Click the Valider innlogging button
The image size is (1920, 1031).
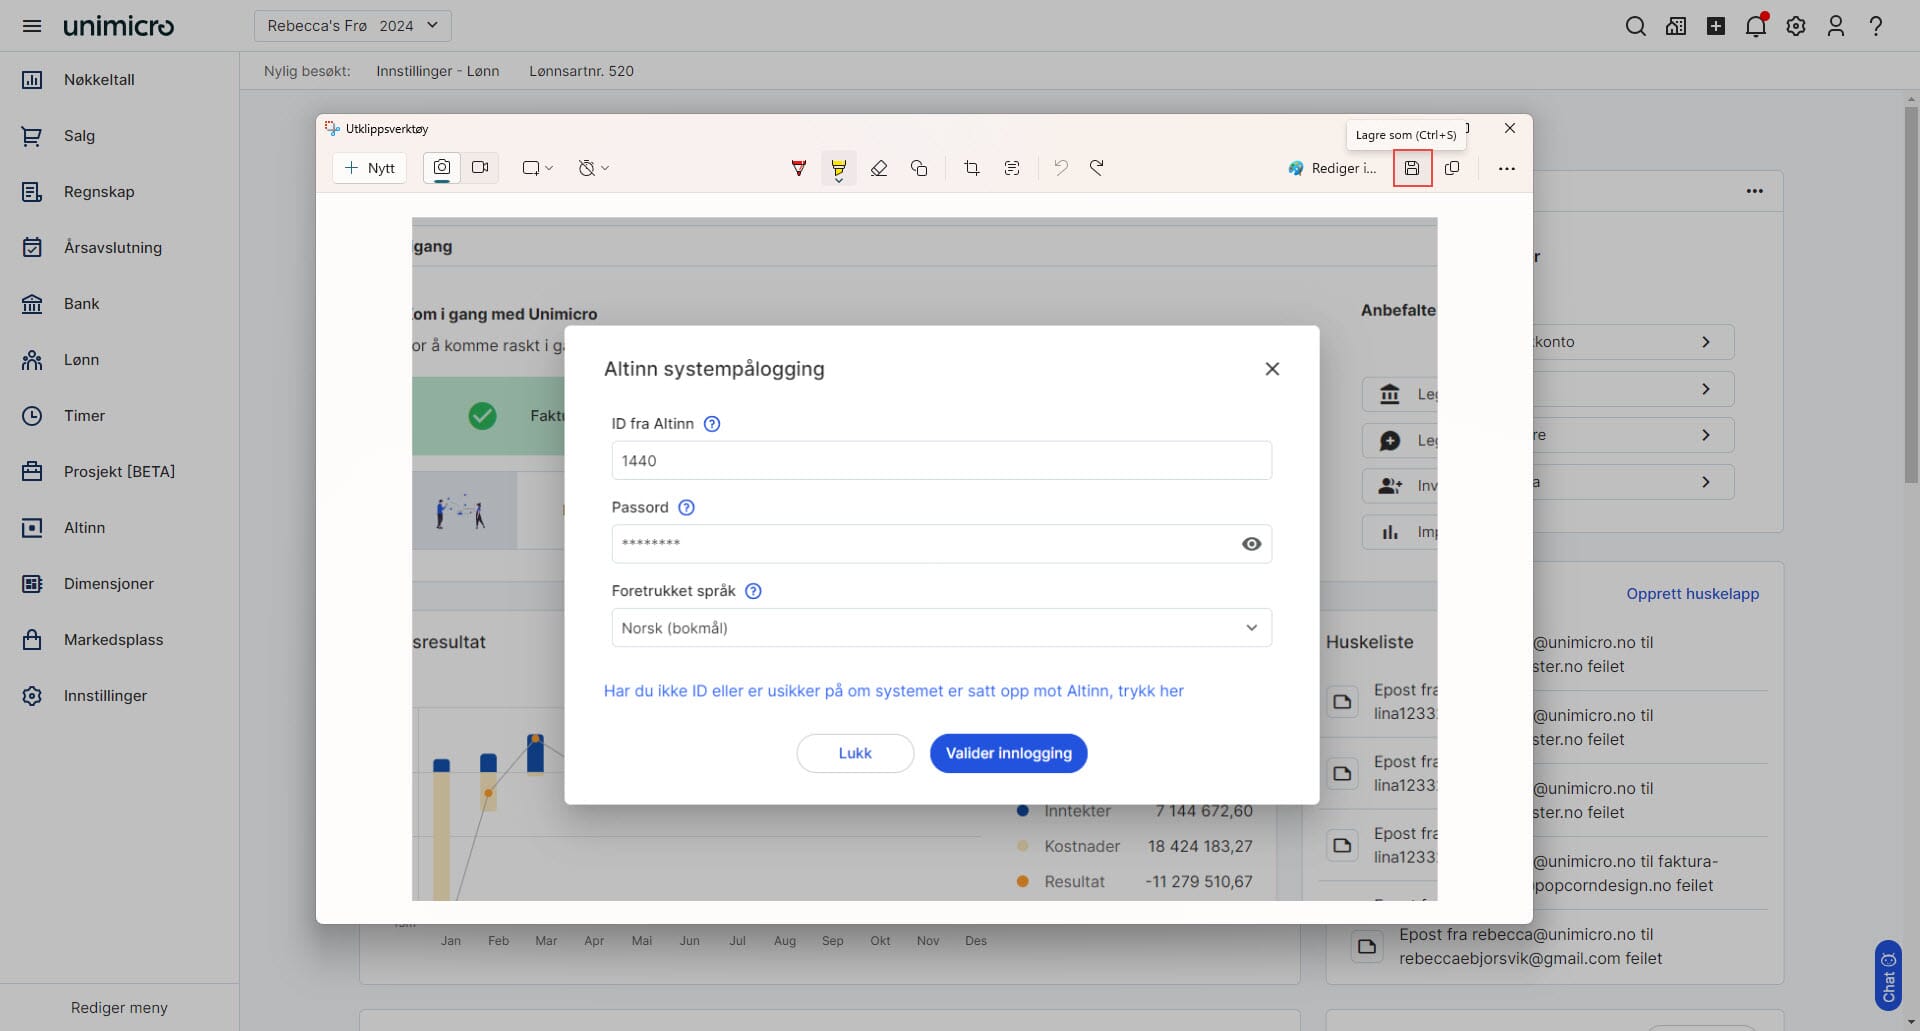(x=1008, y=753)
